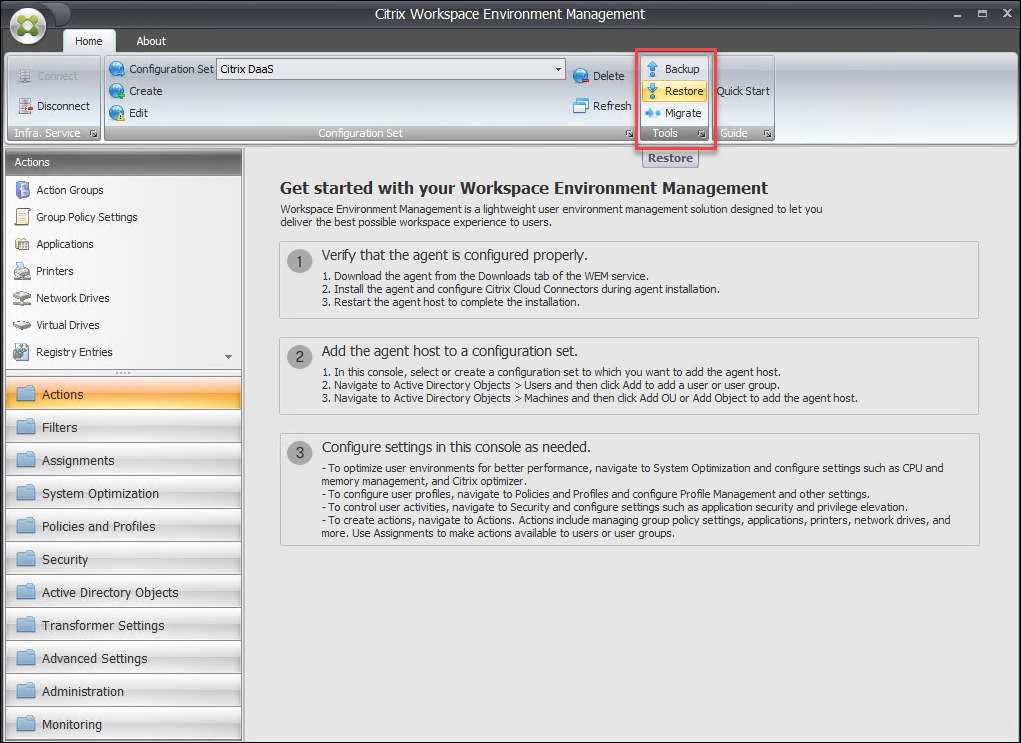The image size is (1021, 743).
Task: Click the Virtual Drives icon
Action: pyautogui.click(x=22, y=325)
